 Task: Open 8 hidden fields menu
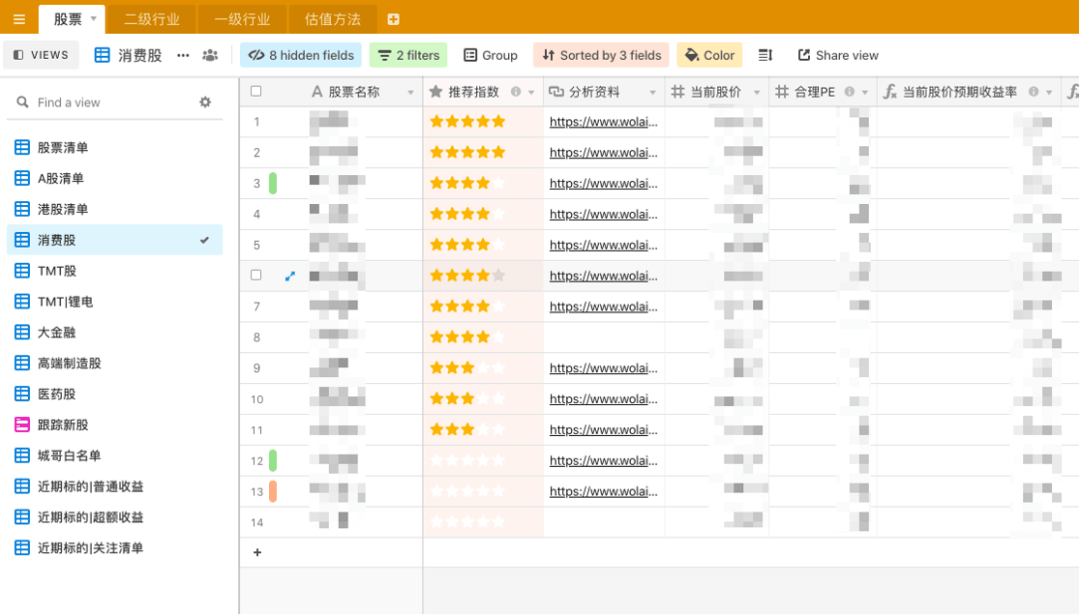point(301,55)
